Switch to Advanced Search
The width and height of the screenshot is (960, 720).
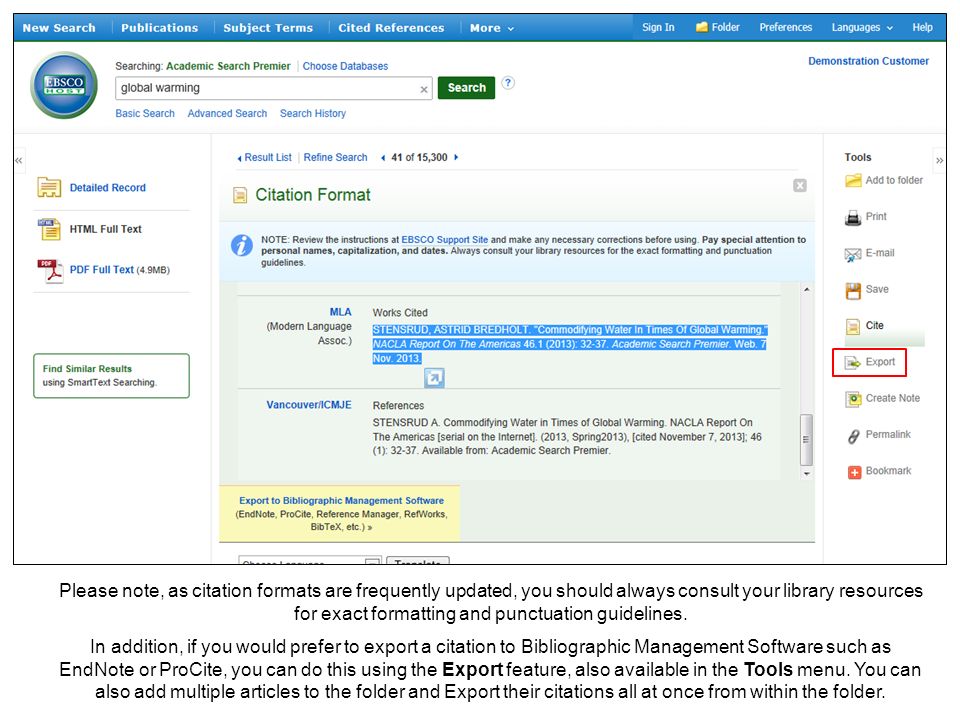tap(227, 113)
